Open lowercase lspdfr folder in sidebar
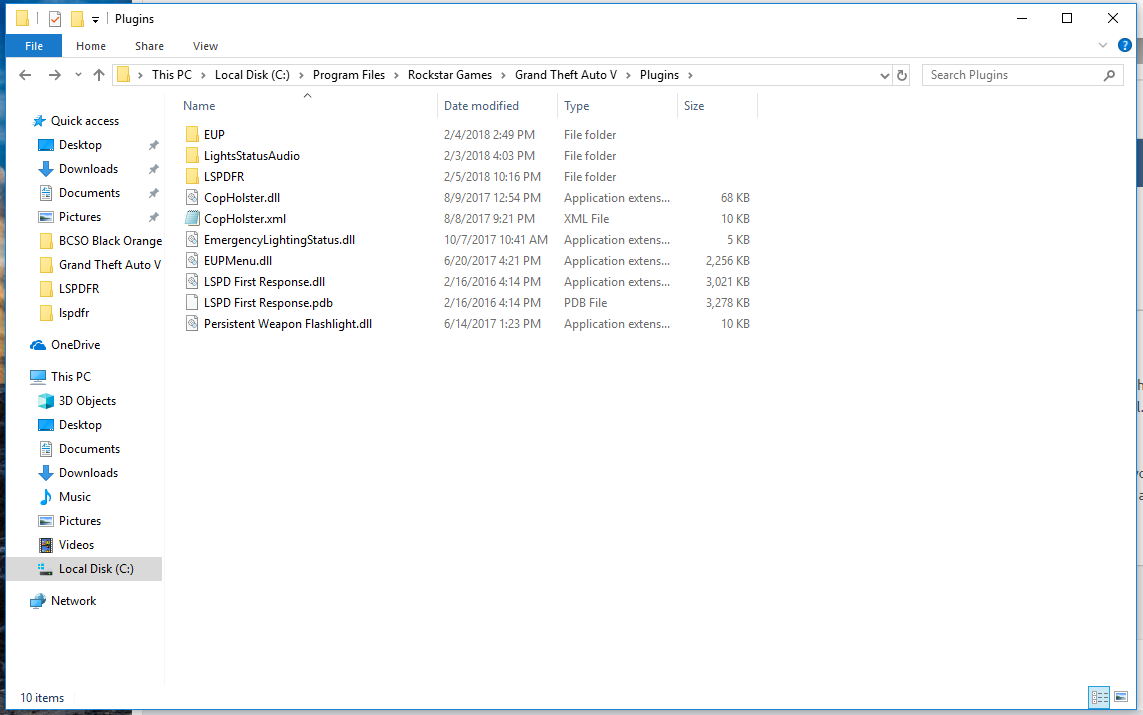The height and width of the screenshot is (715, 1143). 74,313
